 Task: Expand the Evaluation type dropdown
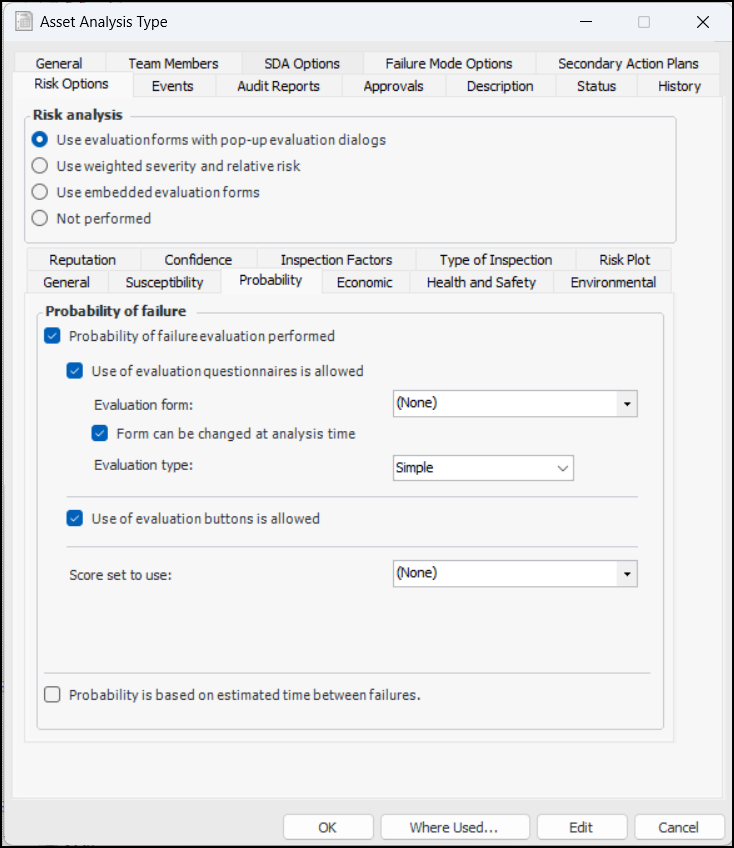[563, 467]
